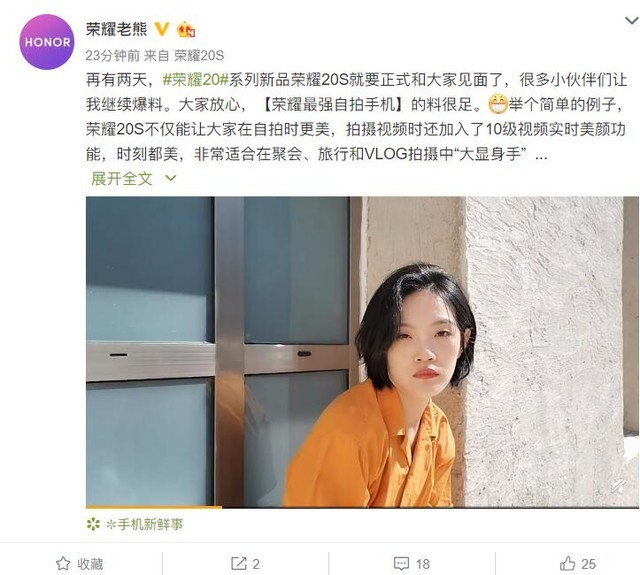Open the 手机新鲜事 topic tag
Viewport: 640px width, 575px height.
[x=144, y=524]
